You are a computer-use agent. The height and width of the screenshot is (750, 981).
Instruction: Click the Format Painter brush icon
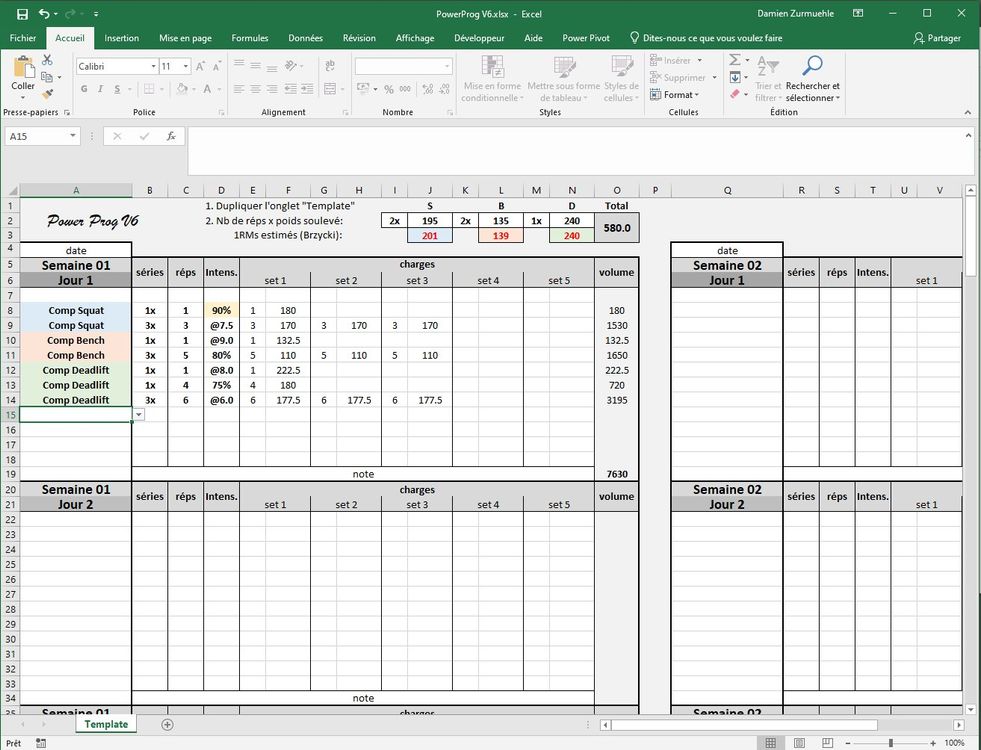[x=48, y=94]
